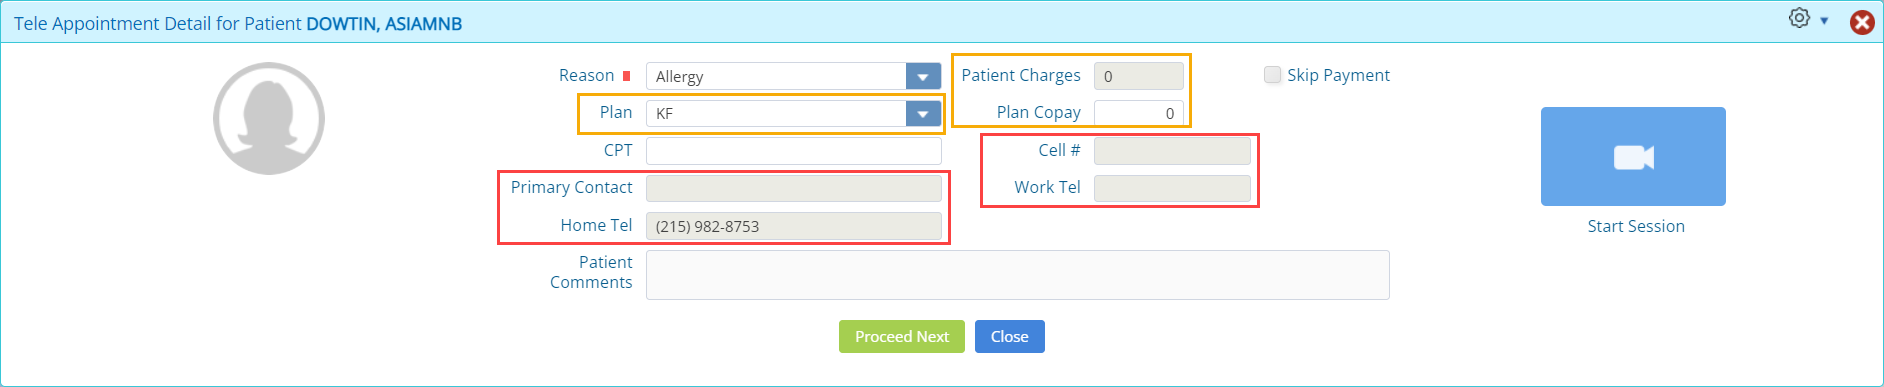Click the Home Tel phone number field
Viewport: 1884px width, 387px height.
coord(794,226)
